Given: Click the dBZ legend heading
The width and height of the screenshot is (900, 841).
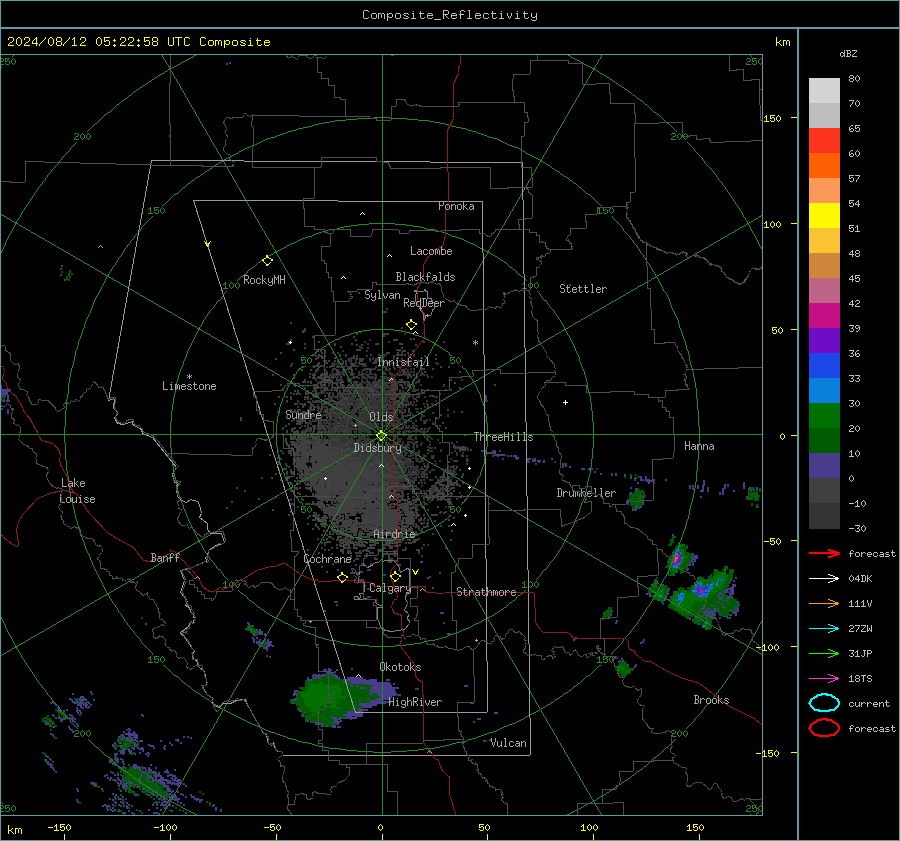Looking at the screenshot, I should (x=848, y=53).
